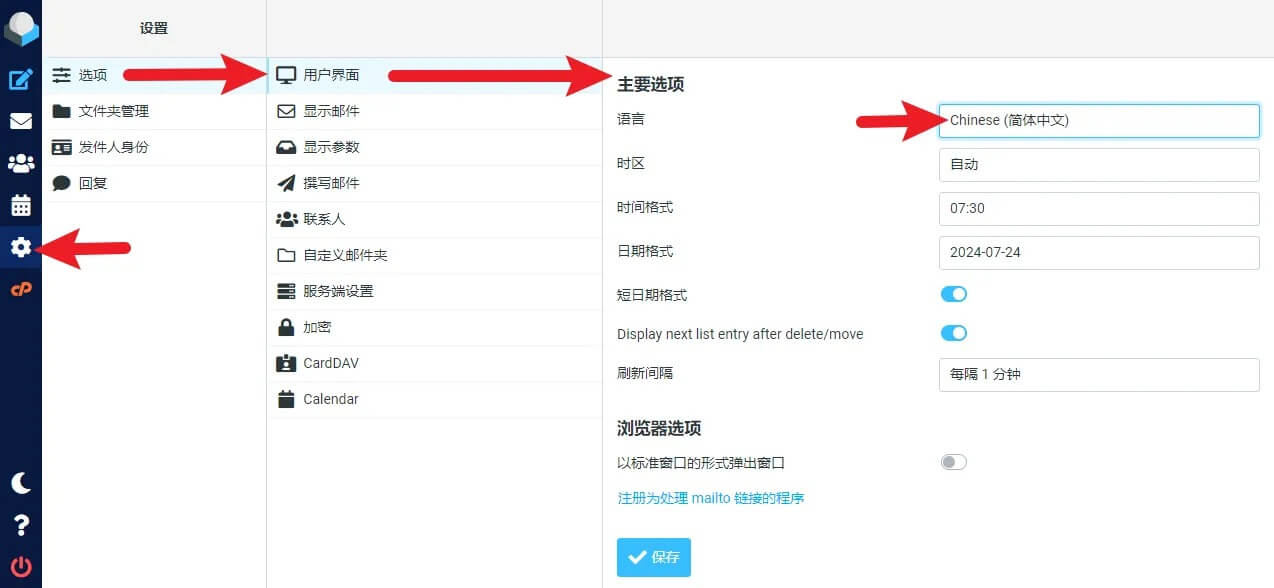Viewport: 1274px width, 588px height.
Task: Toggle Display next list entry after delete/move
Action: (x=953, y=333)
